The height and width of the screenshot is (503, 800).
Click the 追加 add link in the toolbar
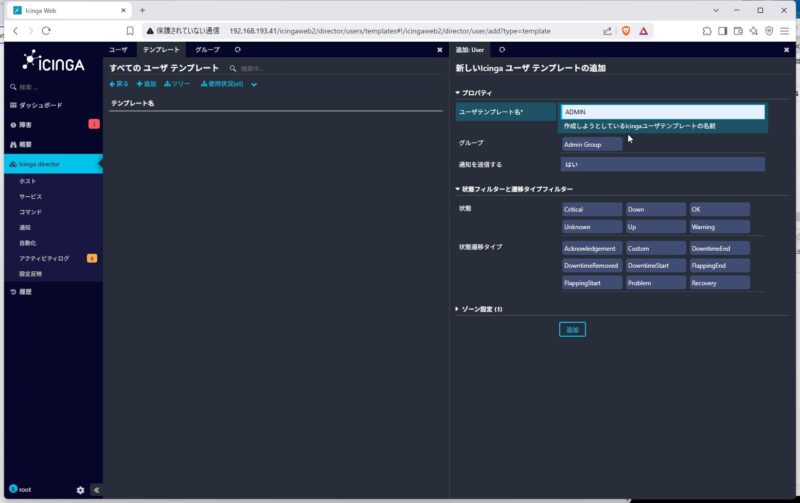(146, 84)
